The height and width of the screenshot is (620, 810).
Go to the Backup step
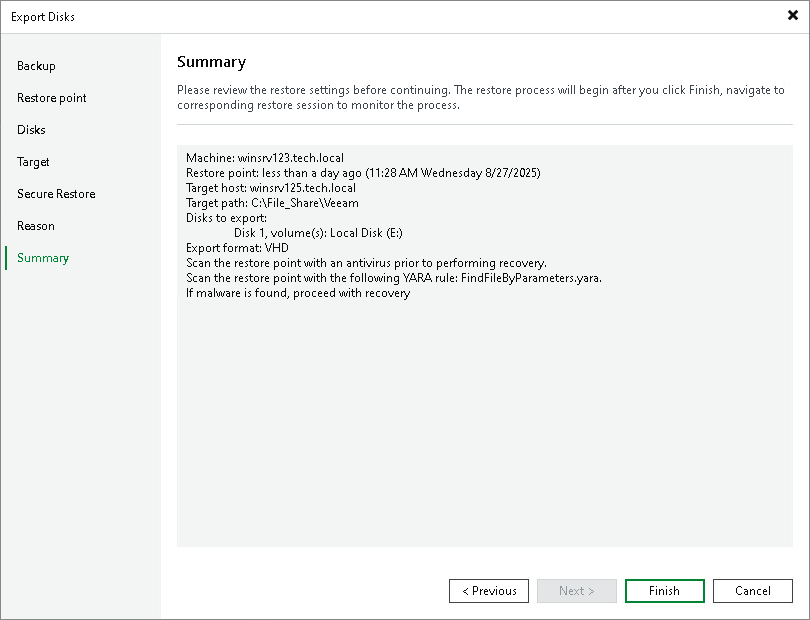pyautogui.click(x=36, y=66)
